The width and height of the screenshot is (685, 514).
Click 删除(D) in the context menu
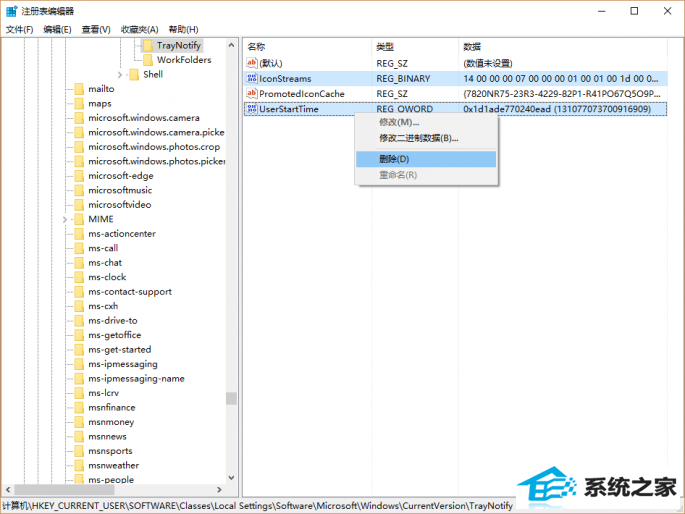[x=426, y=159]
